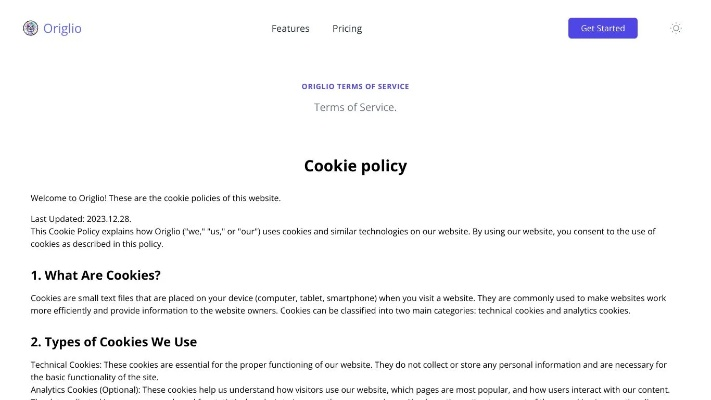Click the Origlio brand name link
Image resolution: width=711 pixels, height=400 pixels.
(62, 28)
